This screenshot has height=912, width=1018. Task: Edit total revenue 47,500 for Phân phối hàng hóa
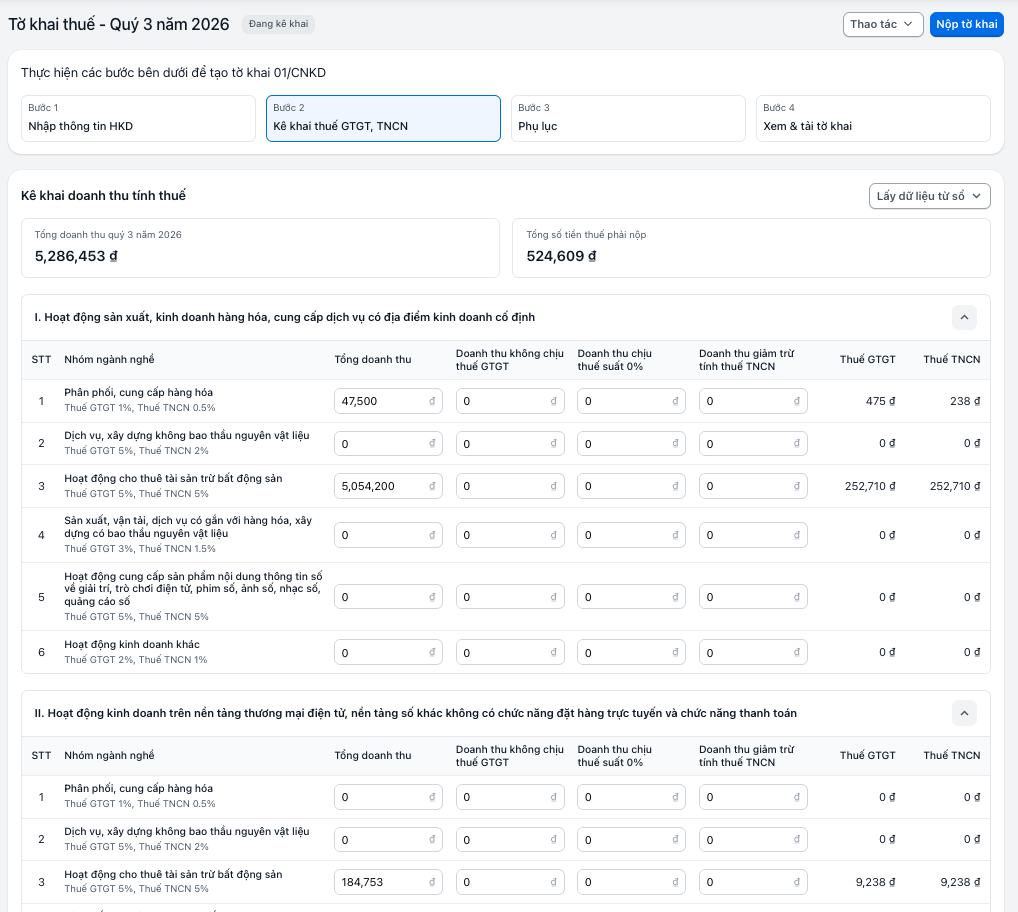pyautogui.click(x=388, y=401)
